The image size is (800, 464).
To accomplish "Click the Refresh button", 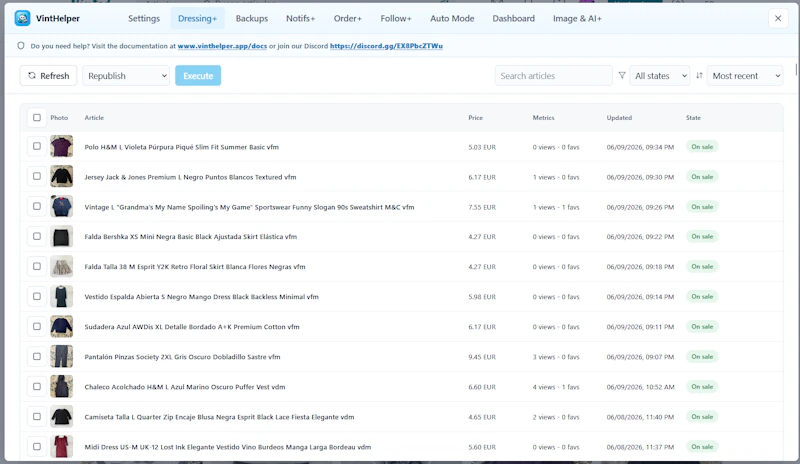I will (48, 76).
